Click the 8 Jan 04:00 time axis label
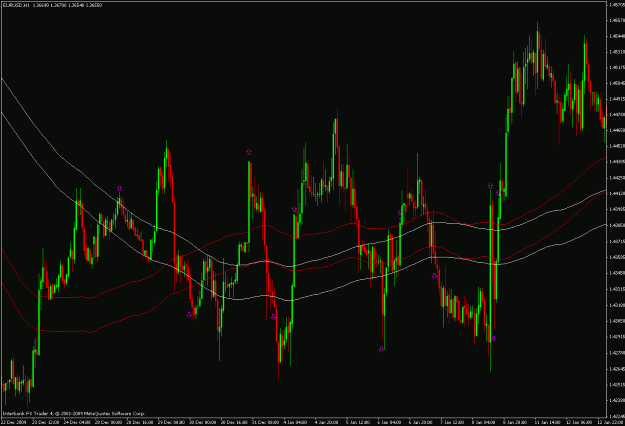This screenshot has width=625, height=426. point(484,422)
